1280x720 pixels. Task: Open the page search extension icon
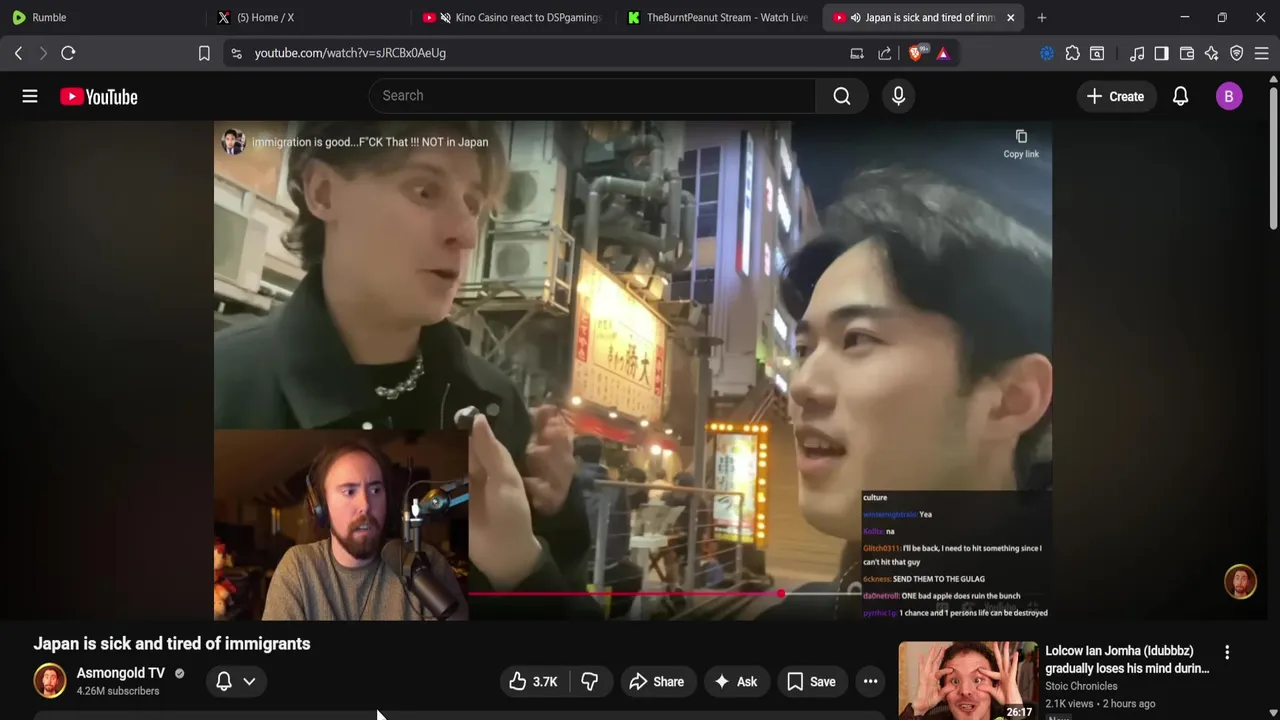point(1097,53)
